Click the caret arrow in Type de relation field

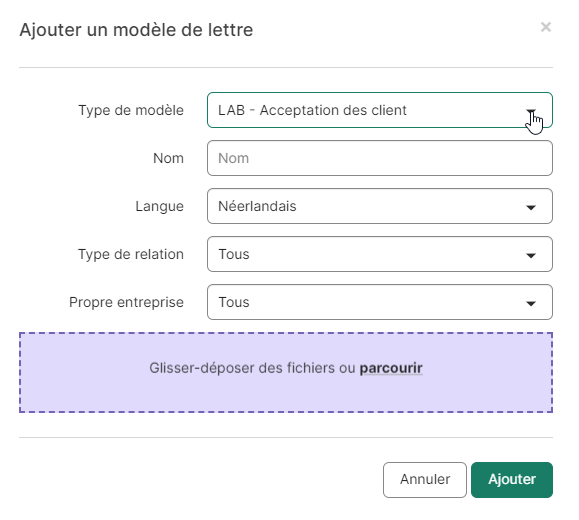point(531,256)
